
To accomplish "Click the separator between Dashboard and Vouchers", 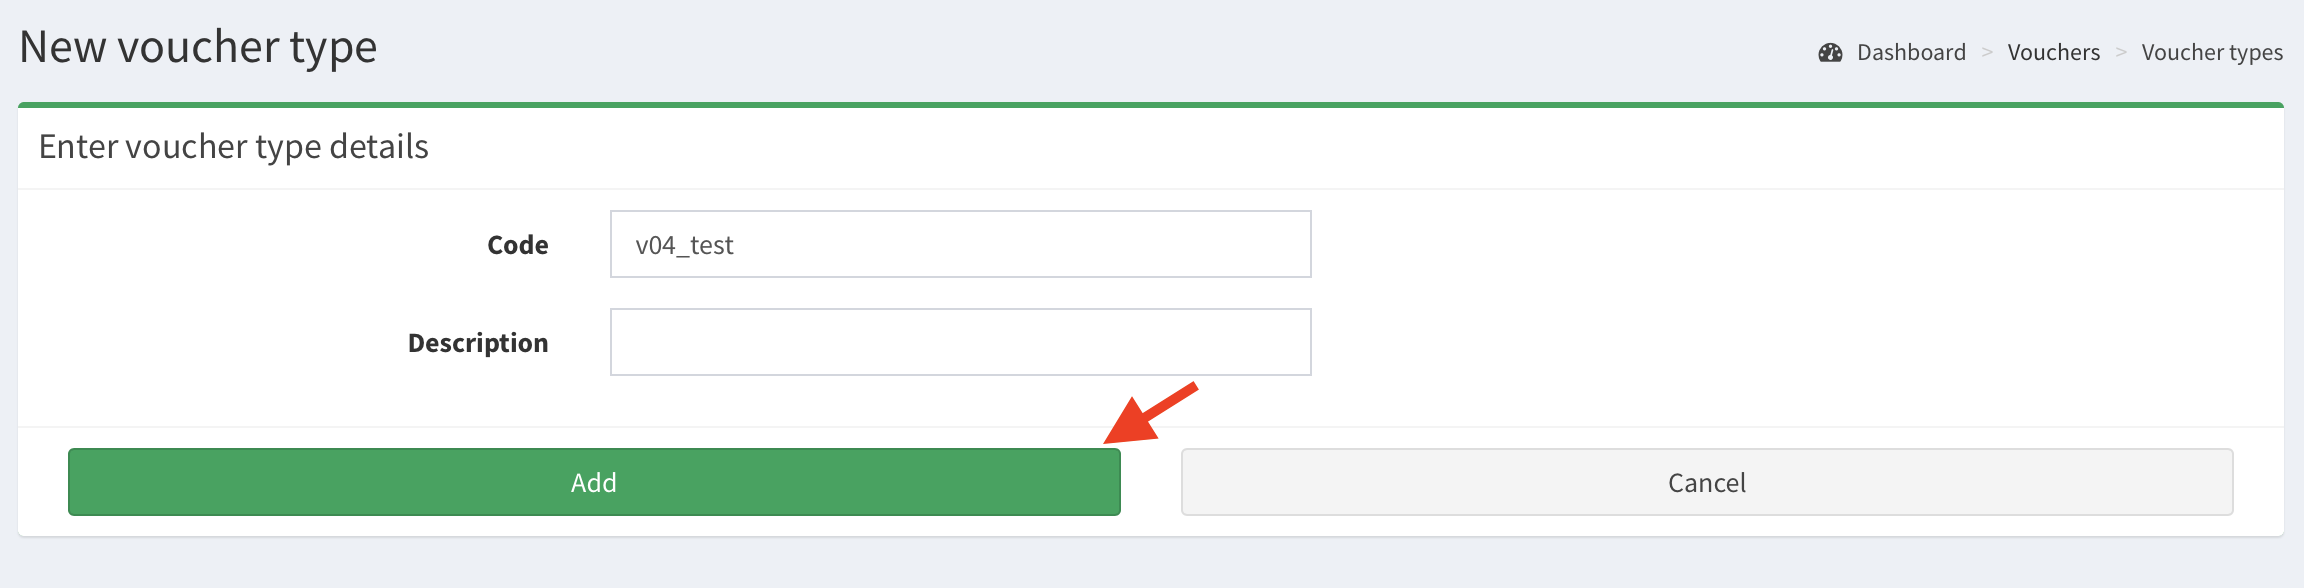I will click(x=1987, y=53).
